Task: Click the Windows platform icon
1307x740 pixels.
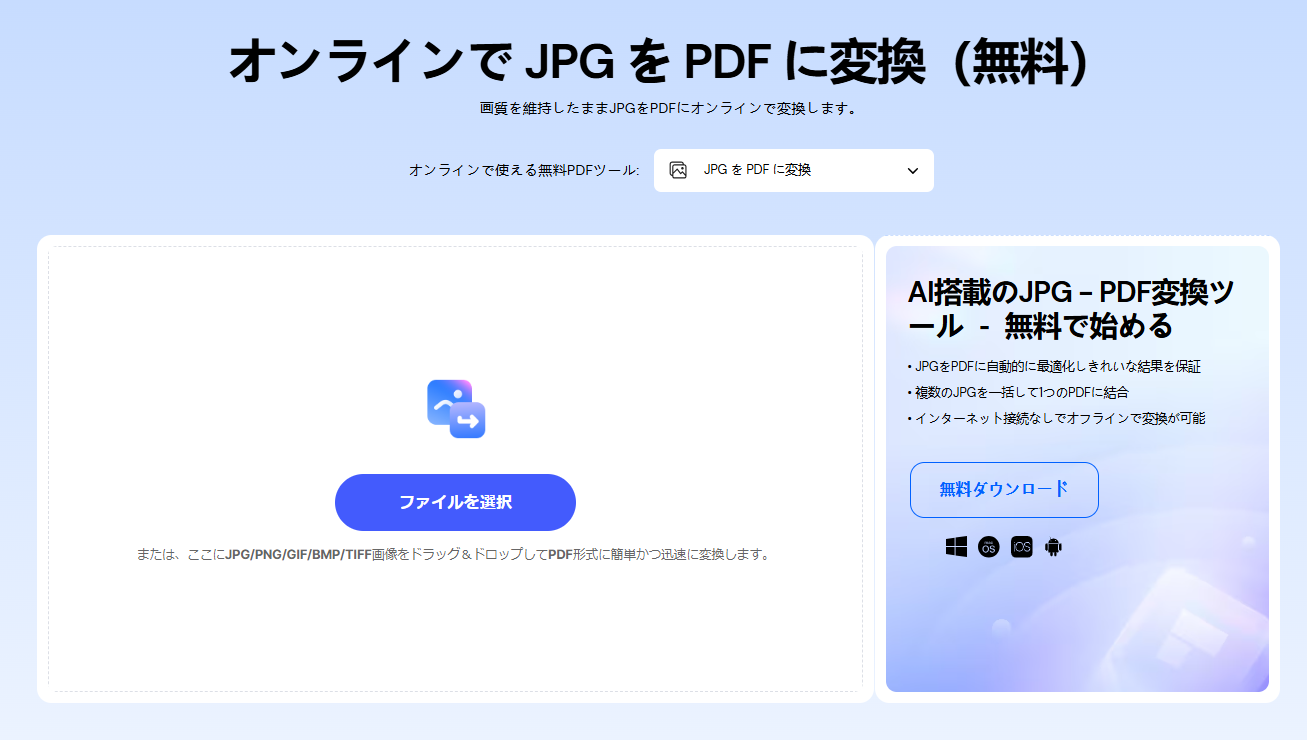Action: pos(956,547)
